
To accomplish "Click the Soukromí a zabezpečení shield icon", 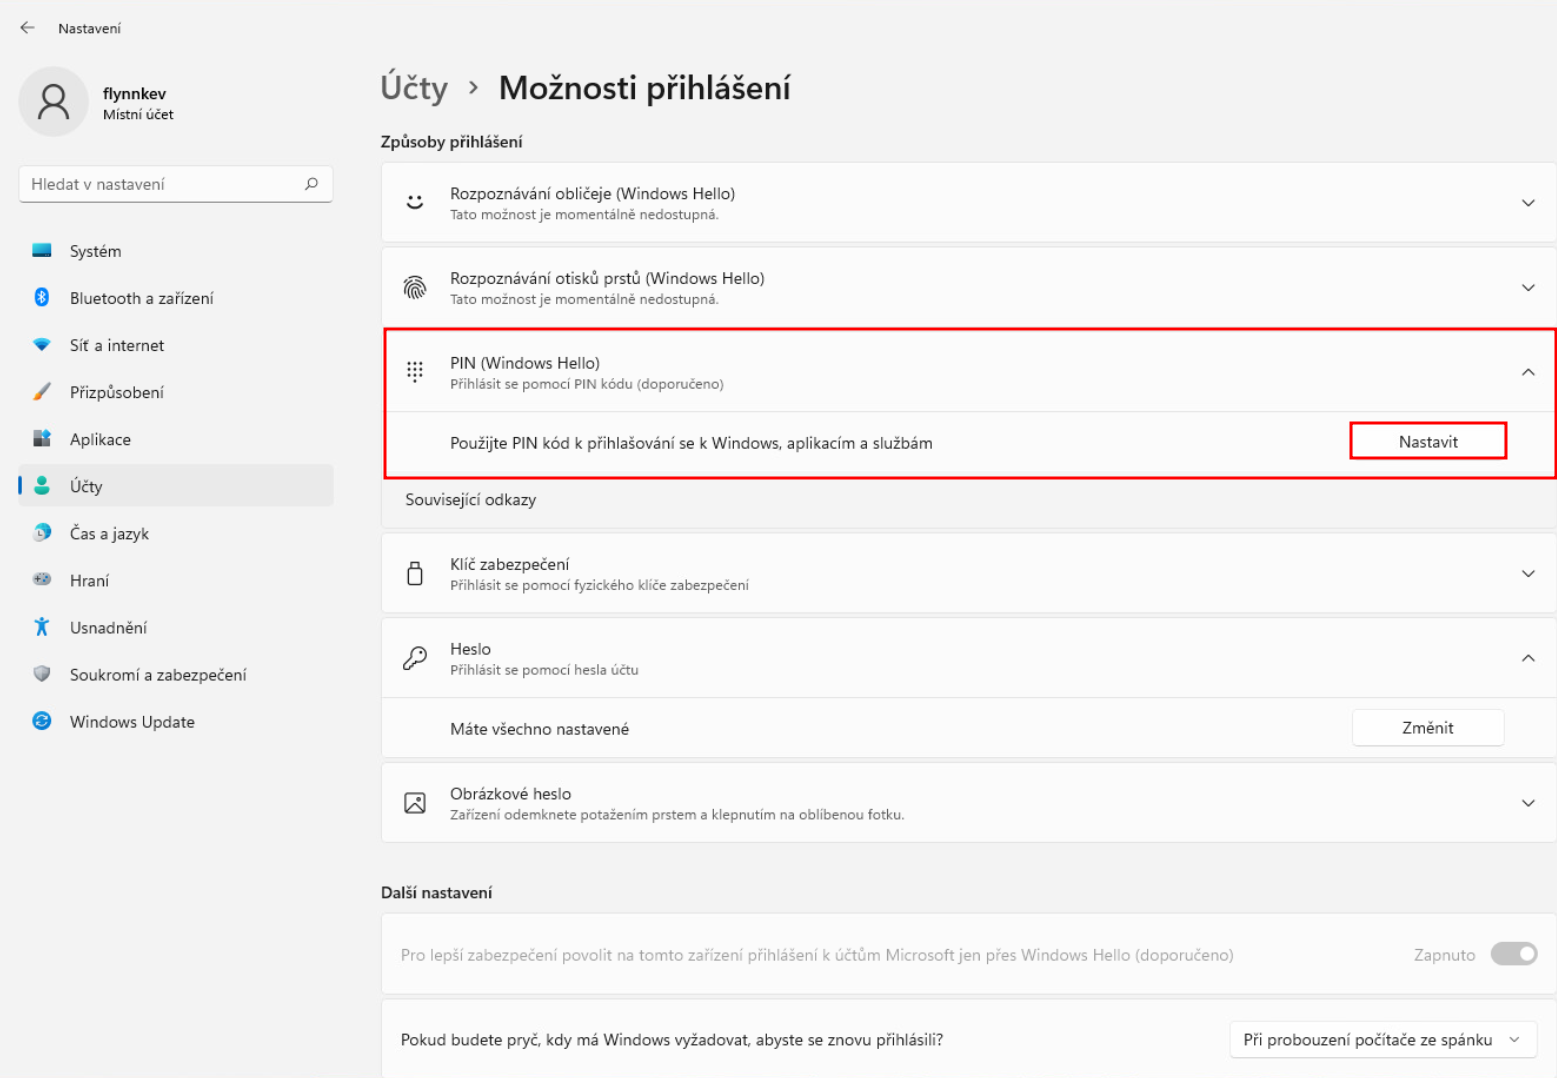I will [x=42, y=674].
